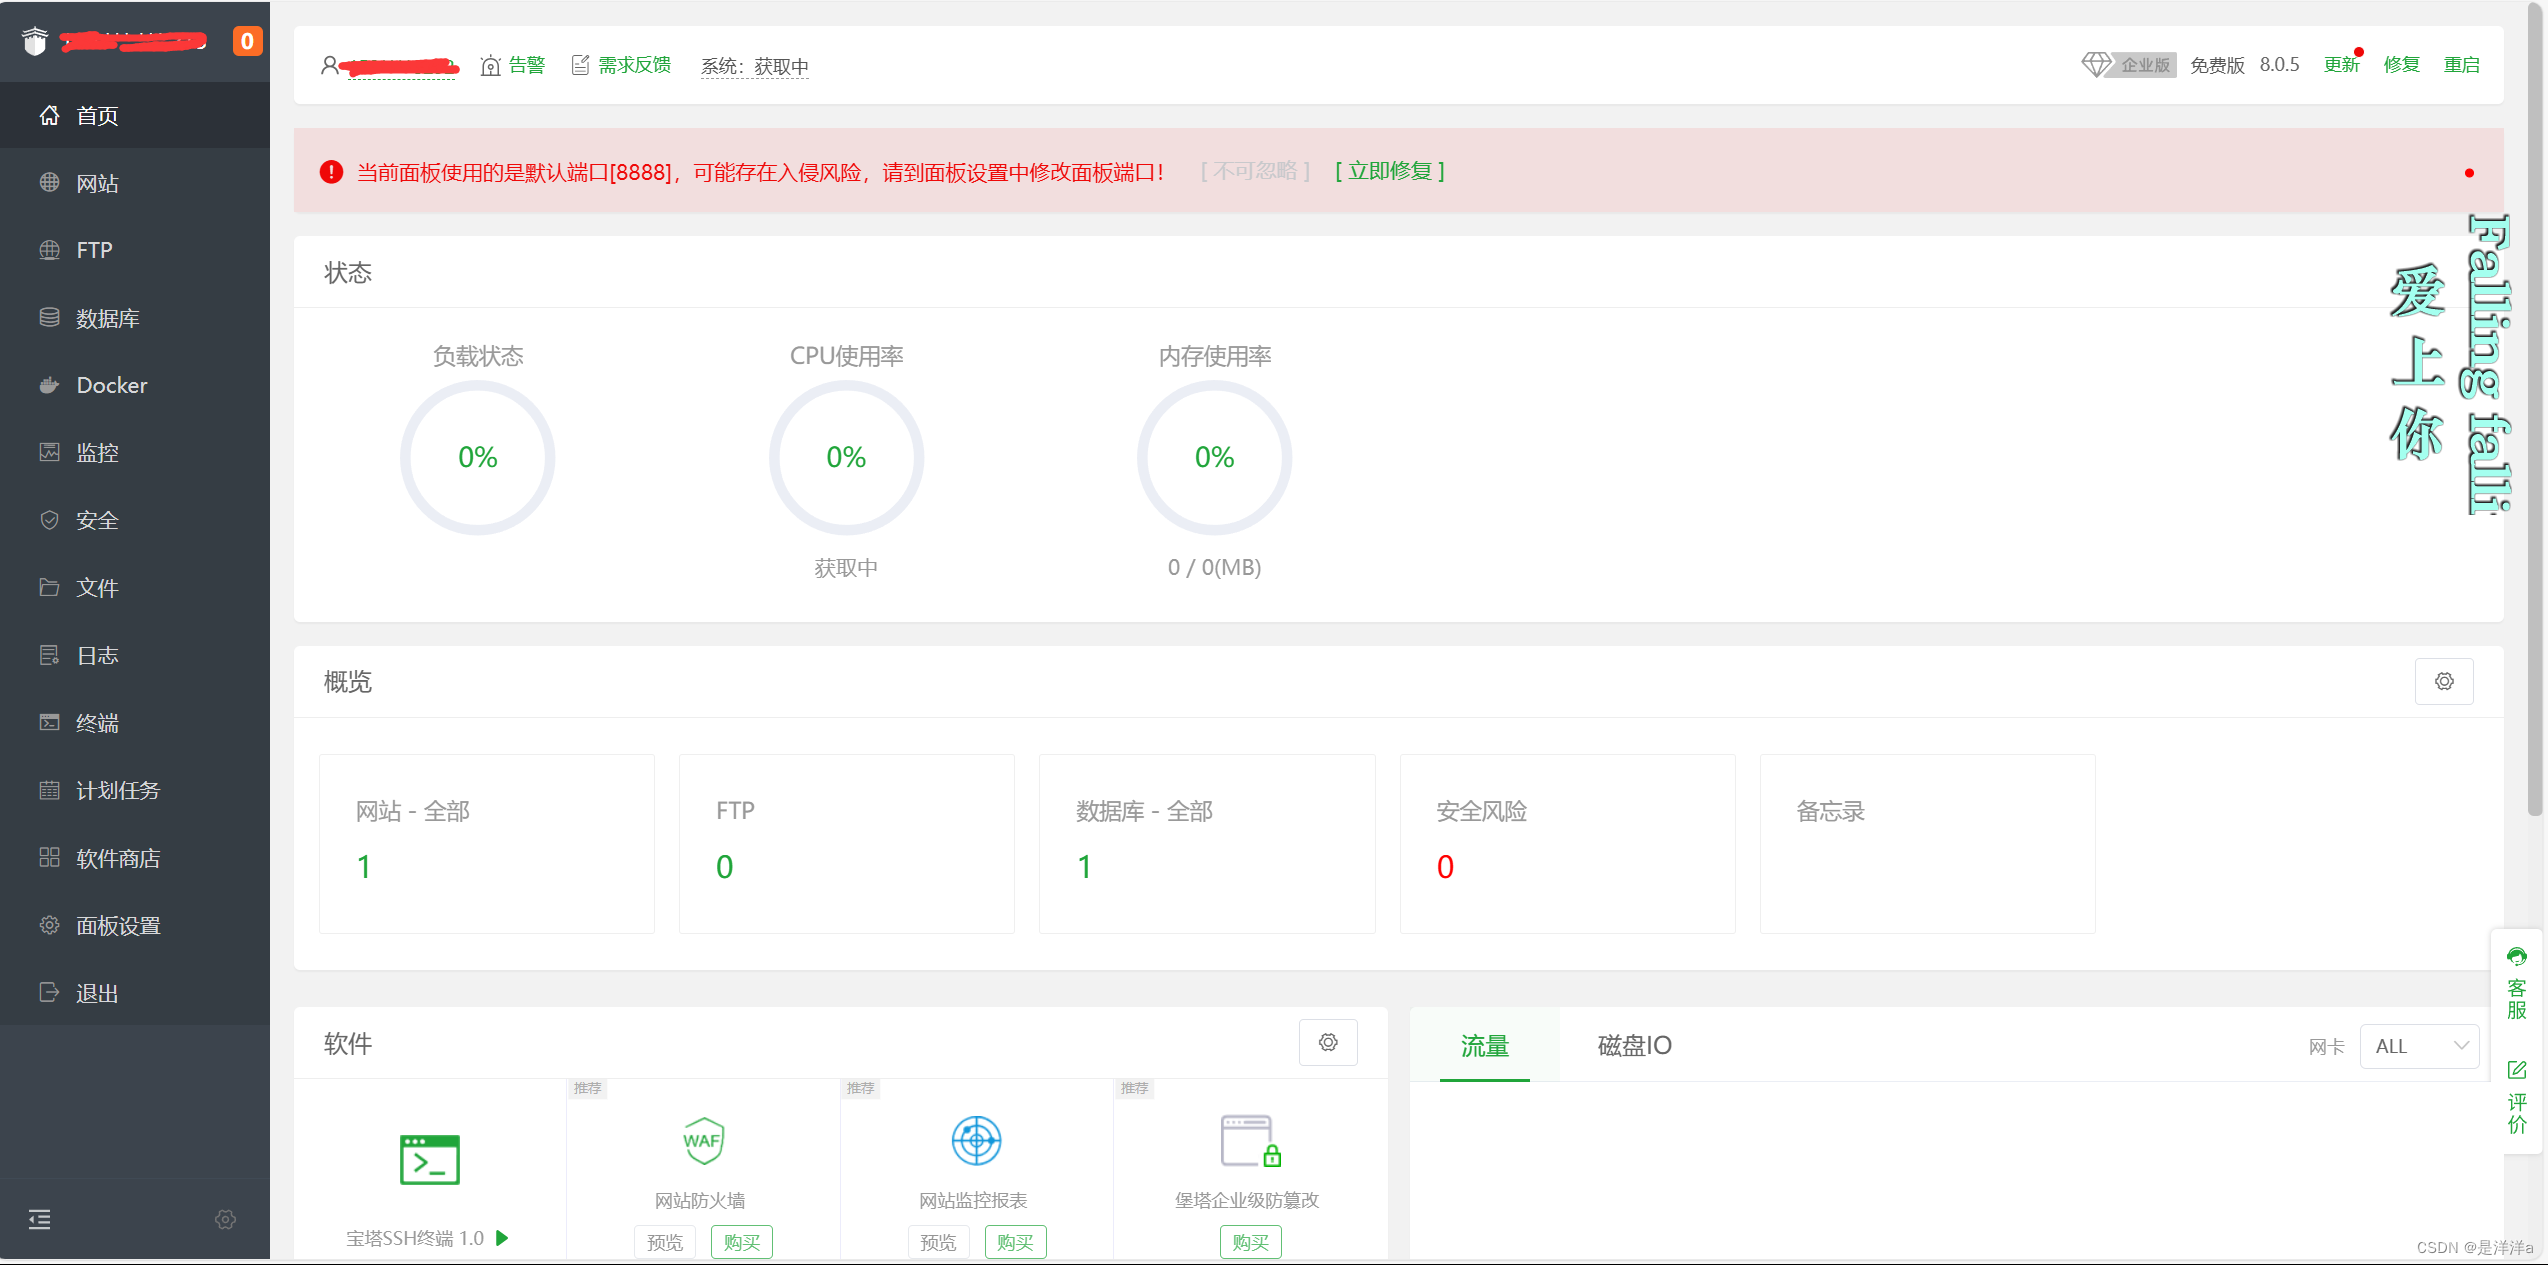Click the SSH terminal play arrow

point(503,1238)
